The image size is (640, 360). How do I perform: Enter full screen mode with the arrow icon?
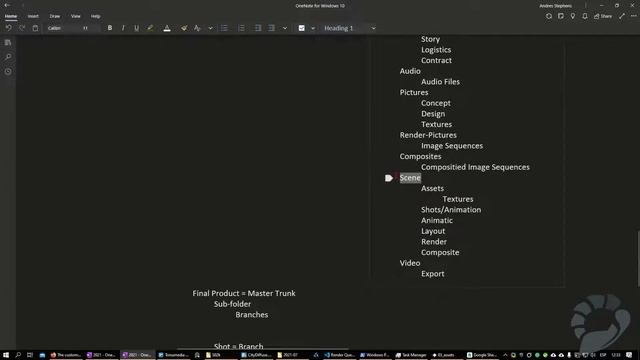coord(622,16)
